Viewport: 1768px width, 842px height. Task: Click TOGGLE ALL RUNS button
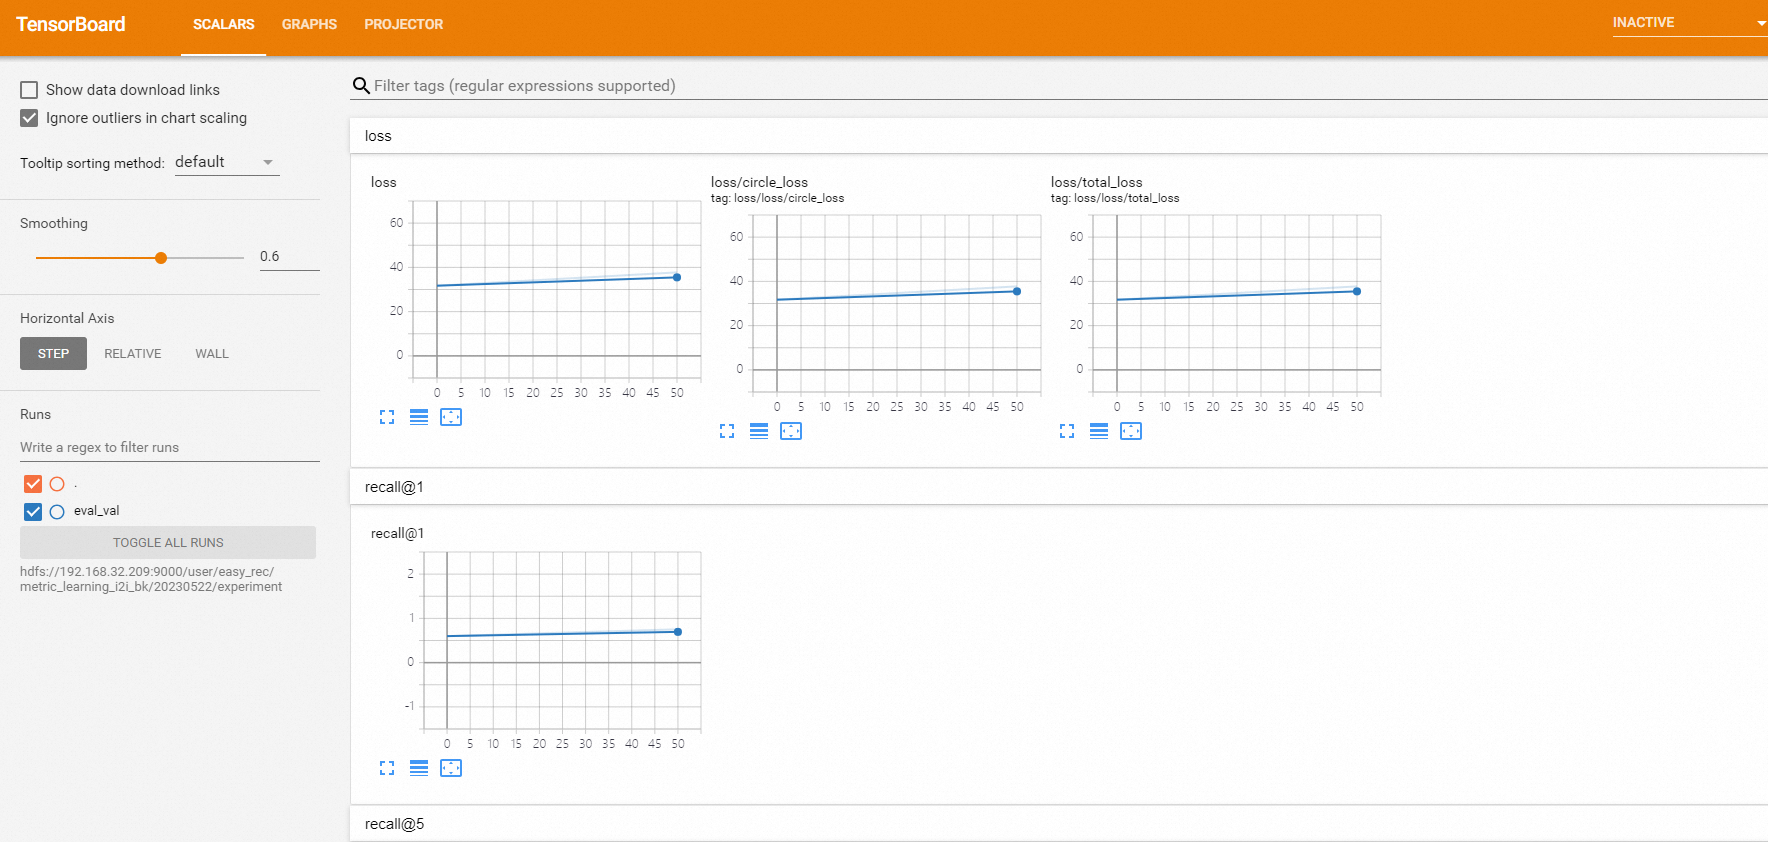pos(168,542)
